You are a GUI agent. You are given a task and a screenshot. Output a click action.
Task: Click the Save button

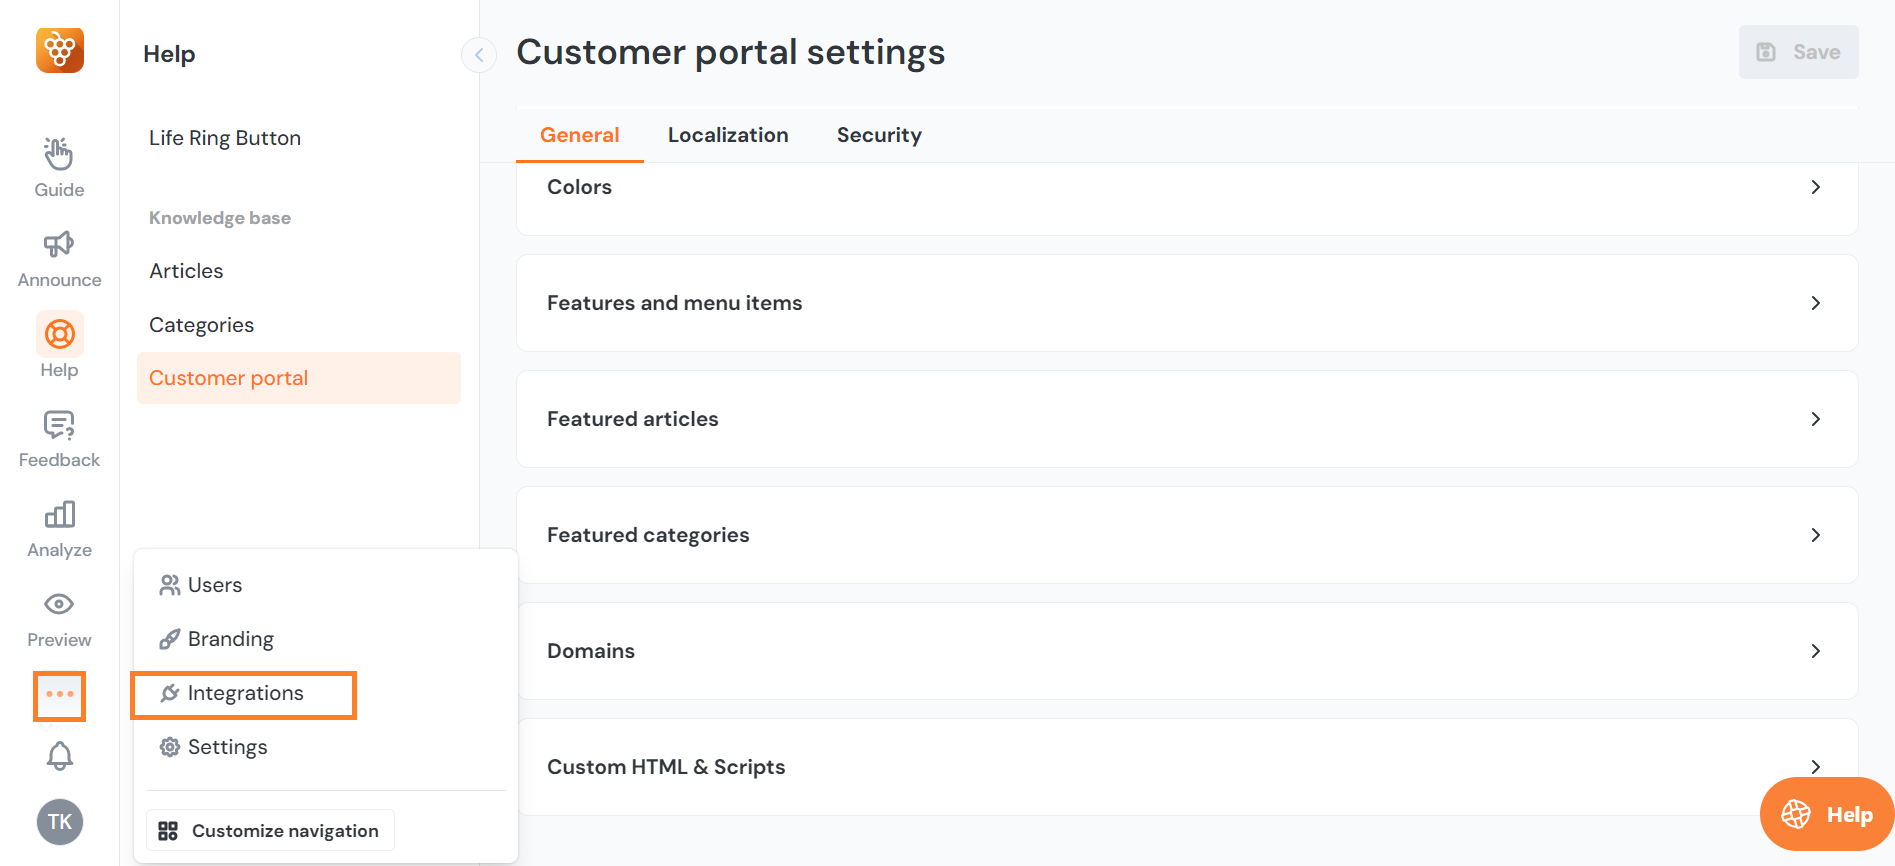tap(1798, 52)
